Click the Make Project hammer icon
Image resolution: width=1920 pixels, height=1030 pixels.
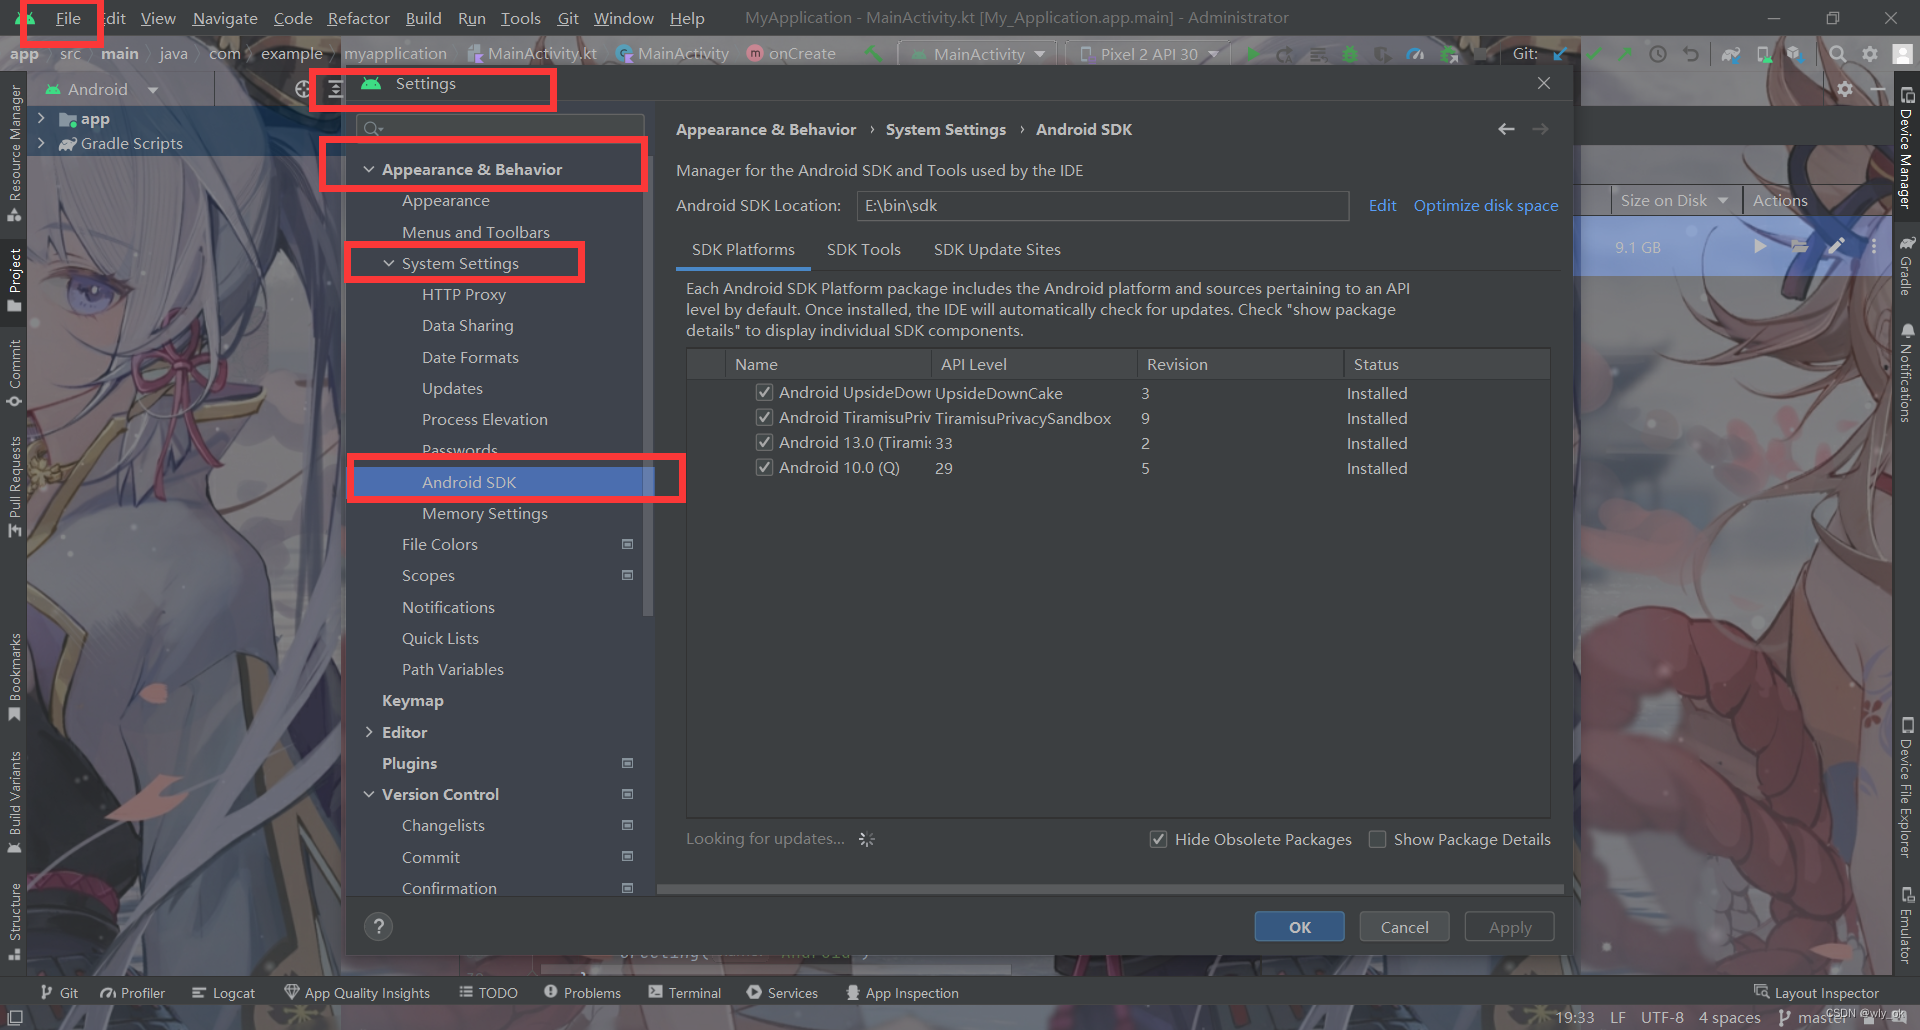(873, 54)
